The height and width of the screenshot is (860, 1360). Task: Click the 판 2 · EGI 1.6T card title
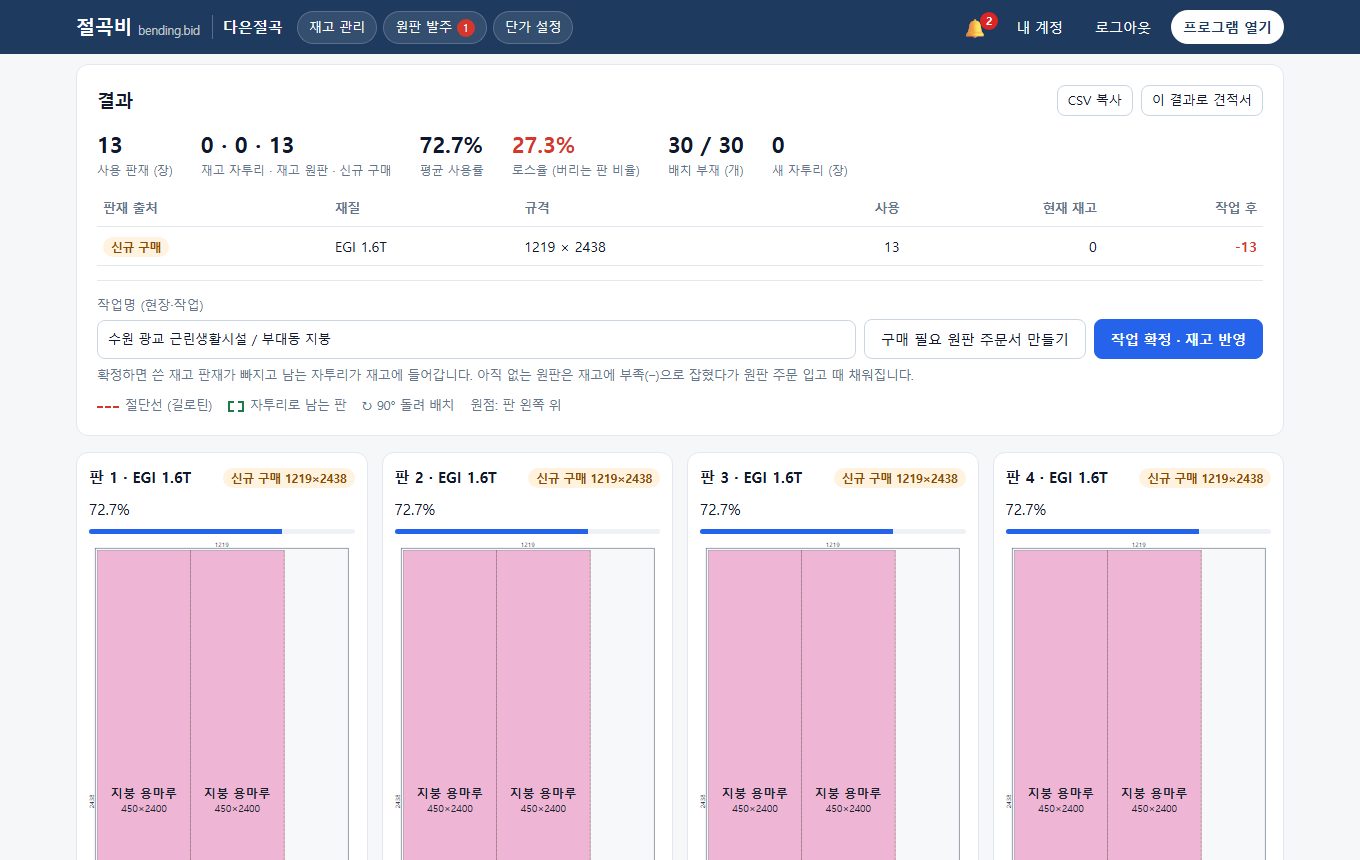[446, 478]
